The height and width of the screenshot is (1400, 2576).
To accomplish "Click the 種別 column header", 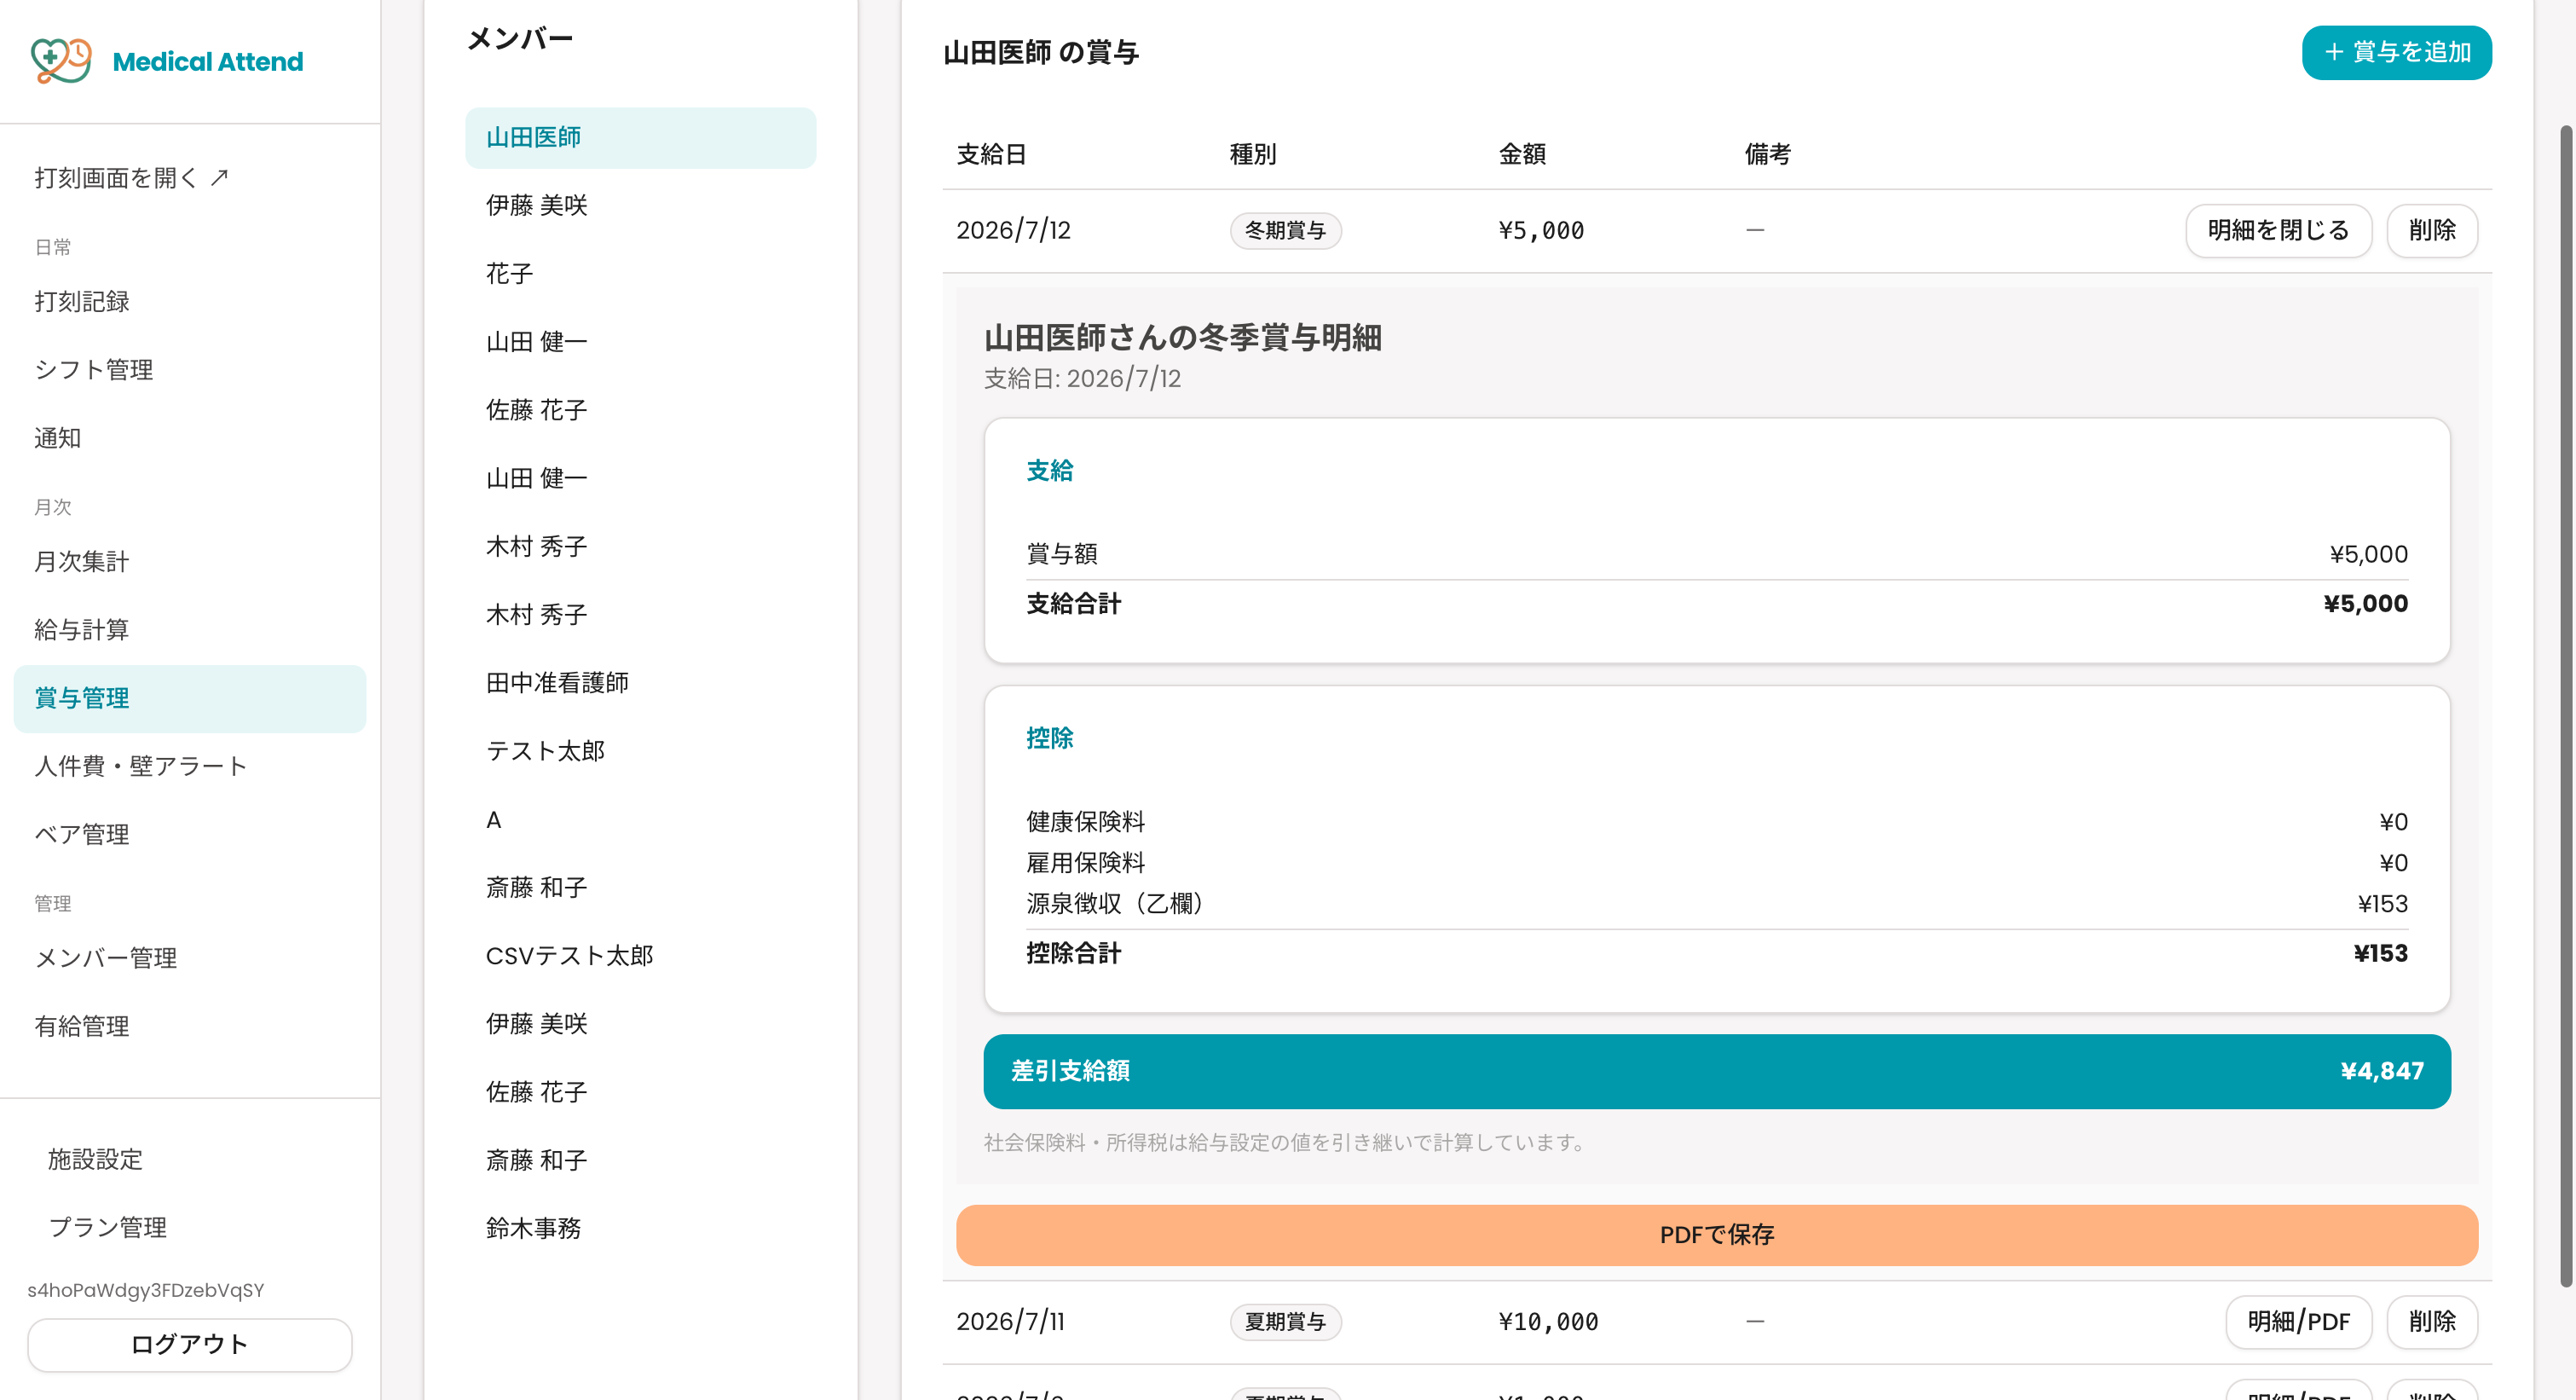I will tap(1252, 154).
